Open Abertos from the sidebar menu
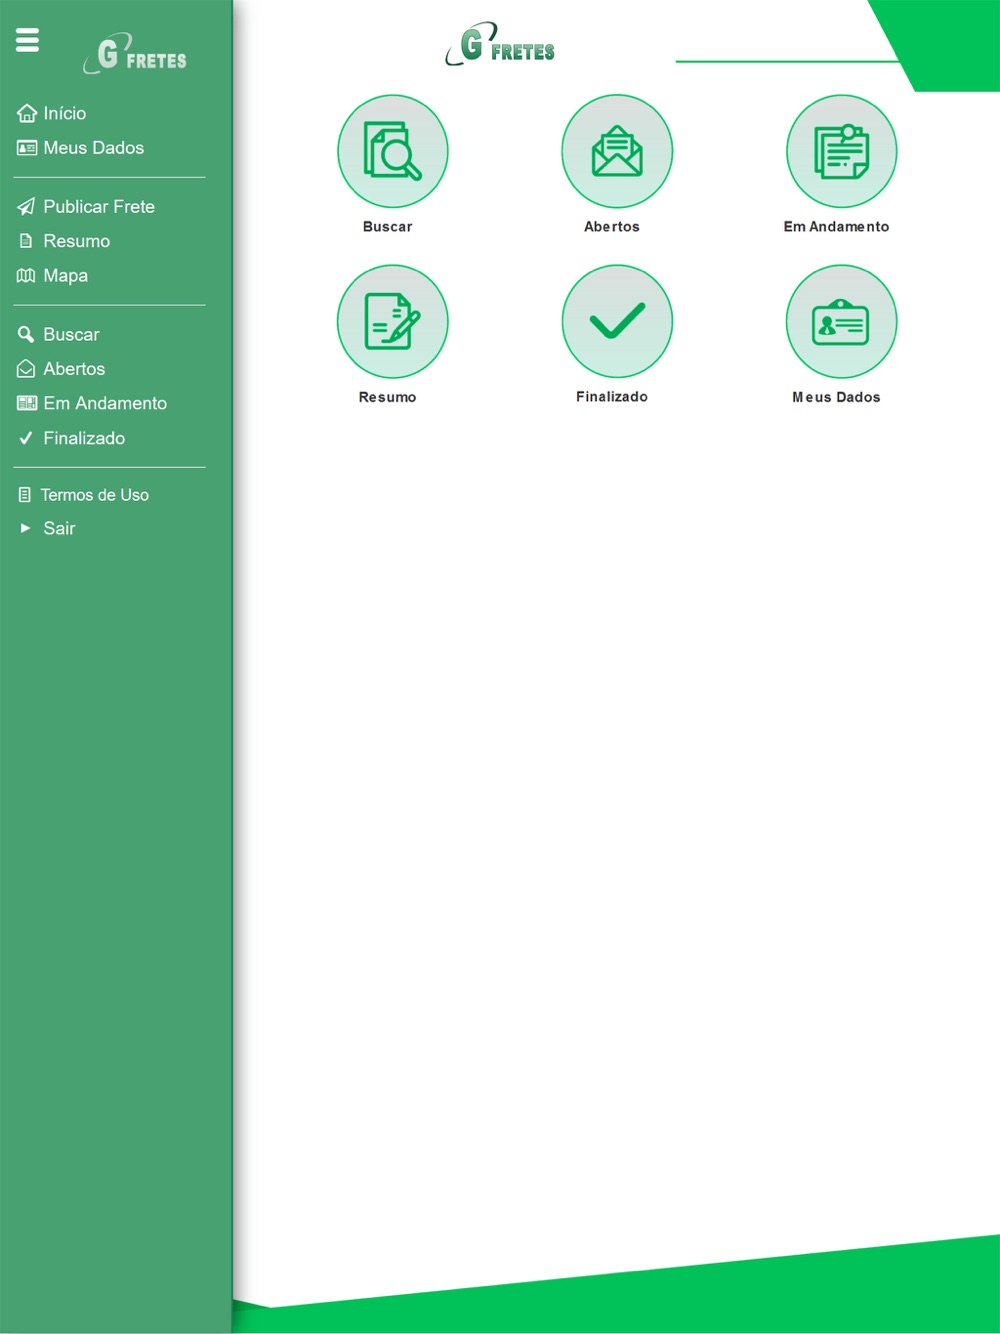 click(74, 369)
